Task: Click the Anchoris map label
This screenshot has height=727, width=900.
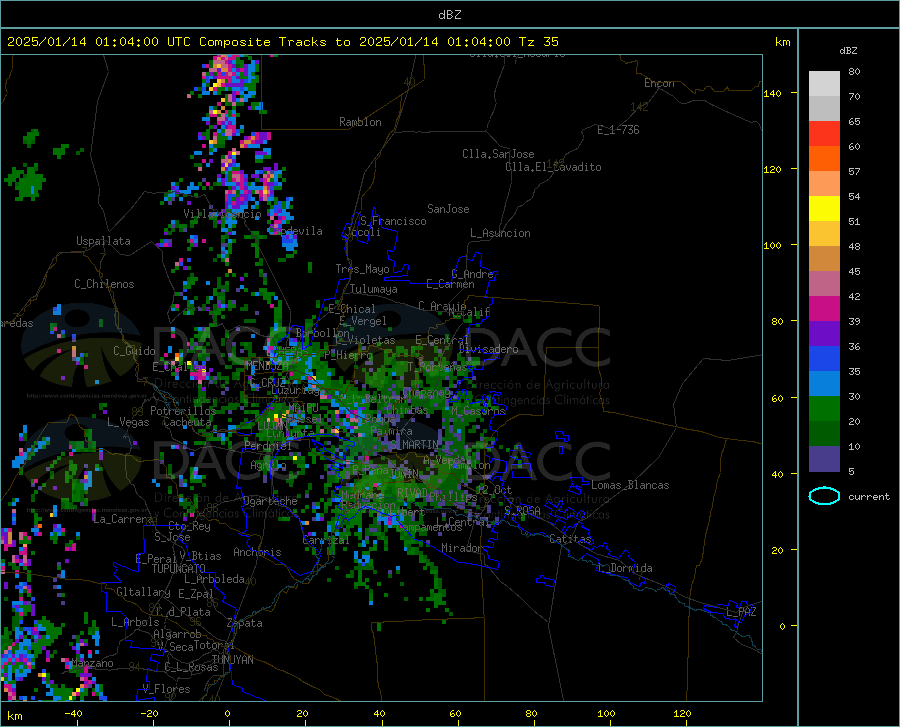Action: click(x=257, y=552)
